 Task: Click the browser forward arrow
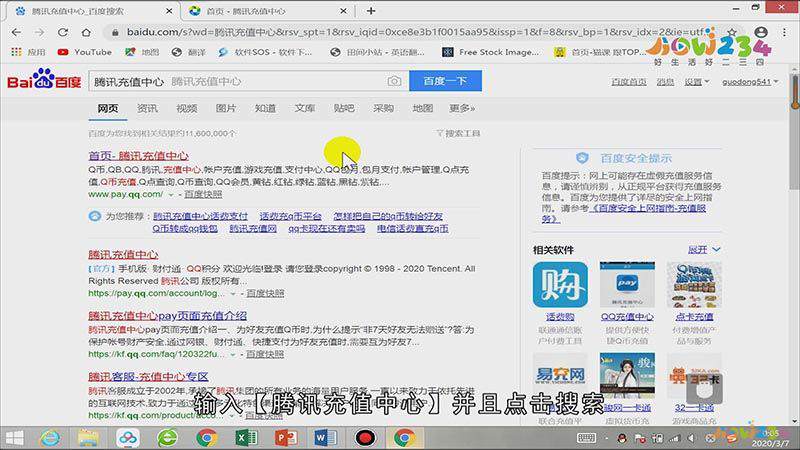click(x=39, y=32)
